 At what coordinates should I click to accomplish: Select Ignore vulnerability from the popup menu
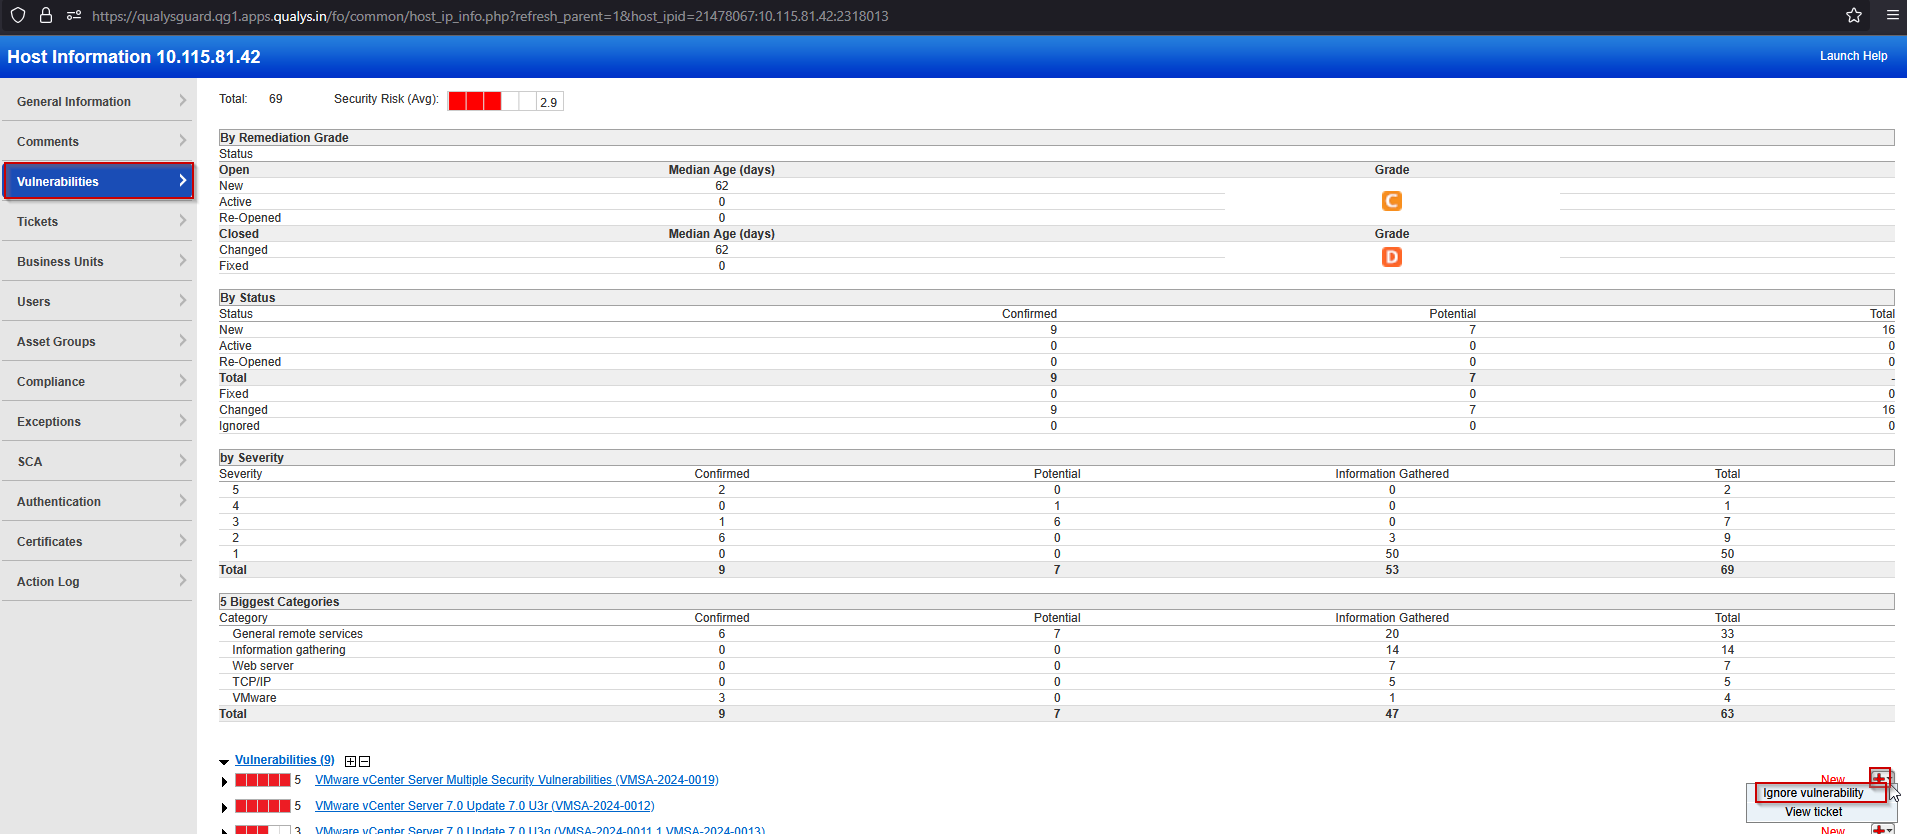[x=1813, y=793]
